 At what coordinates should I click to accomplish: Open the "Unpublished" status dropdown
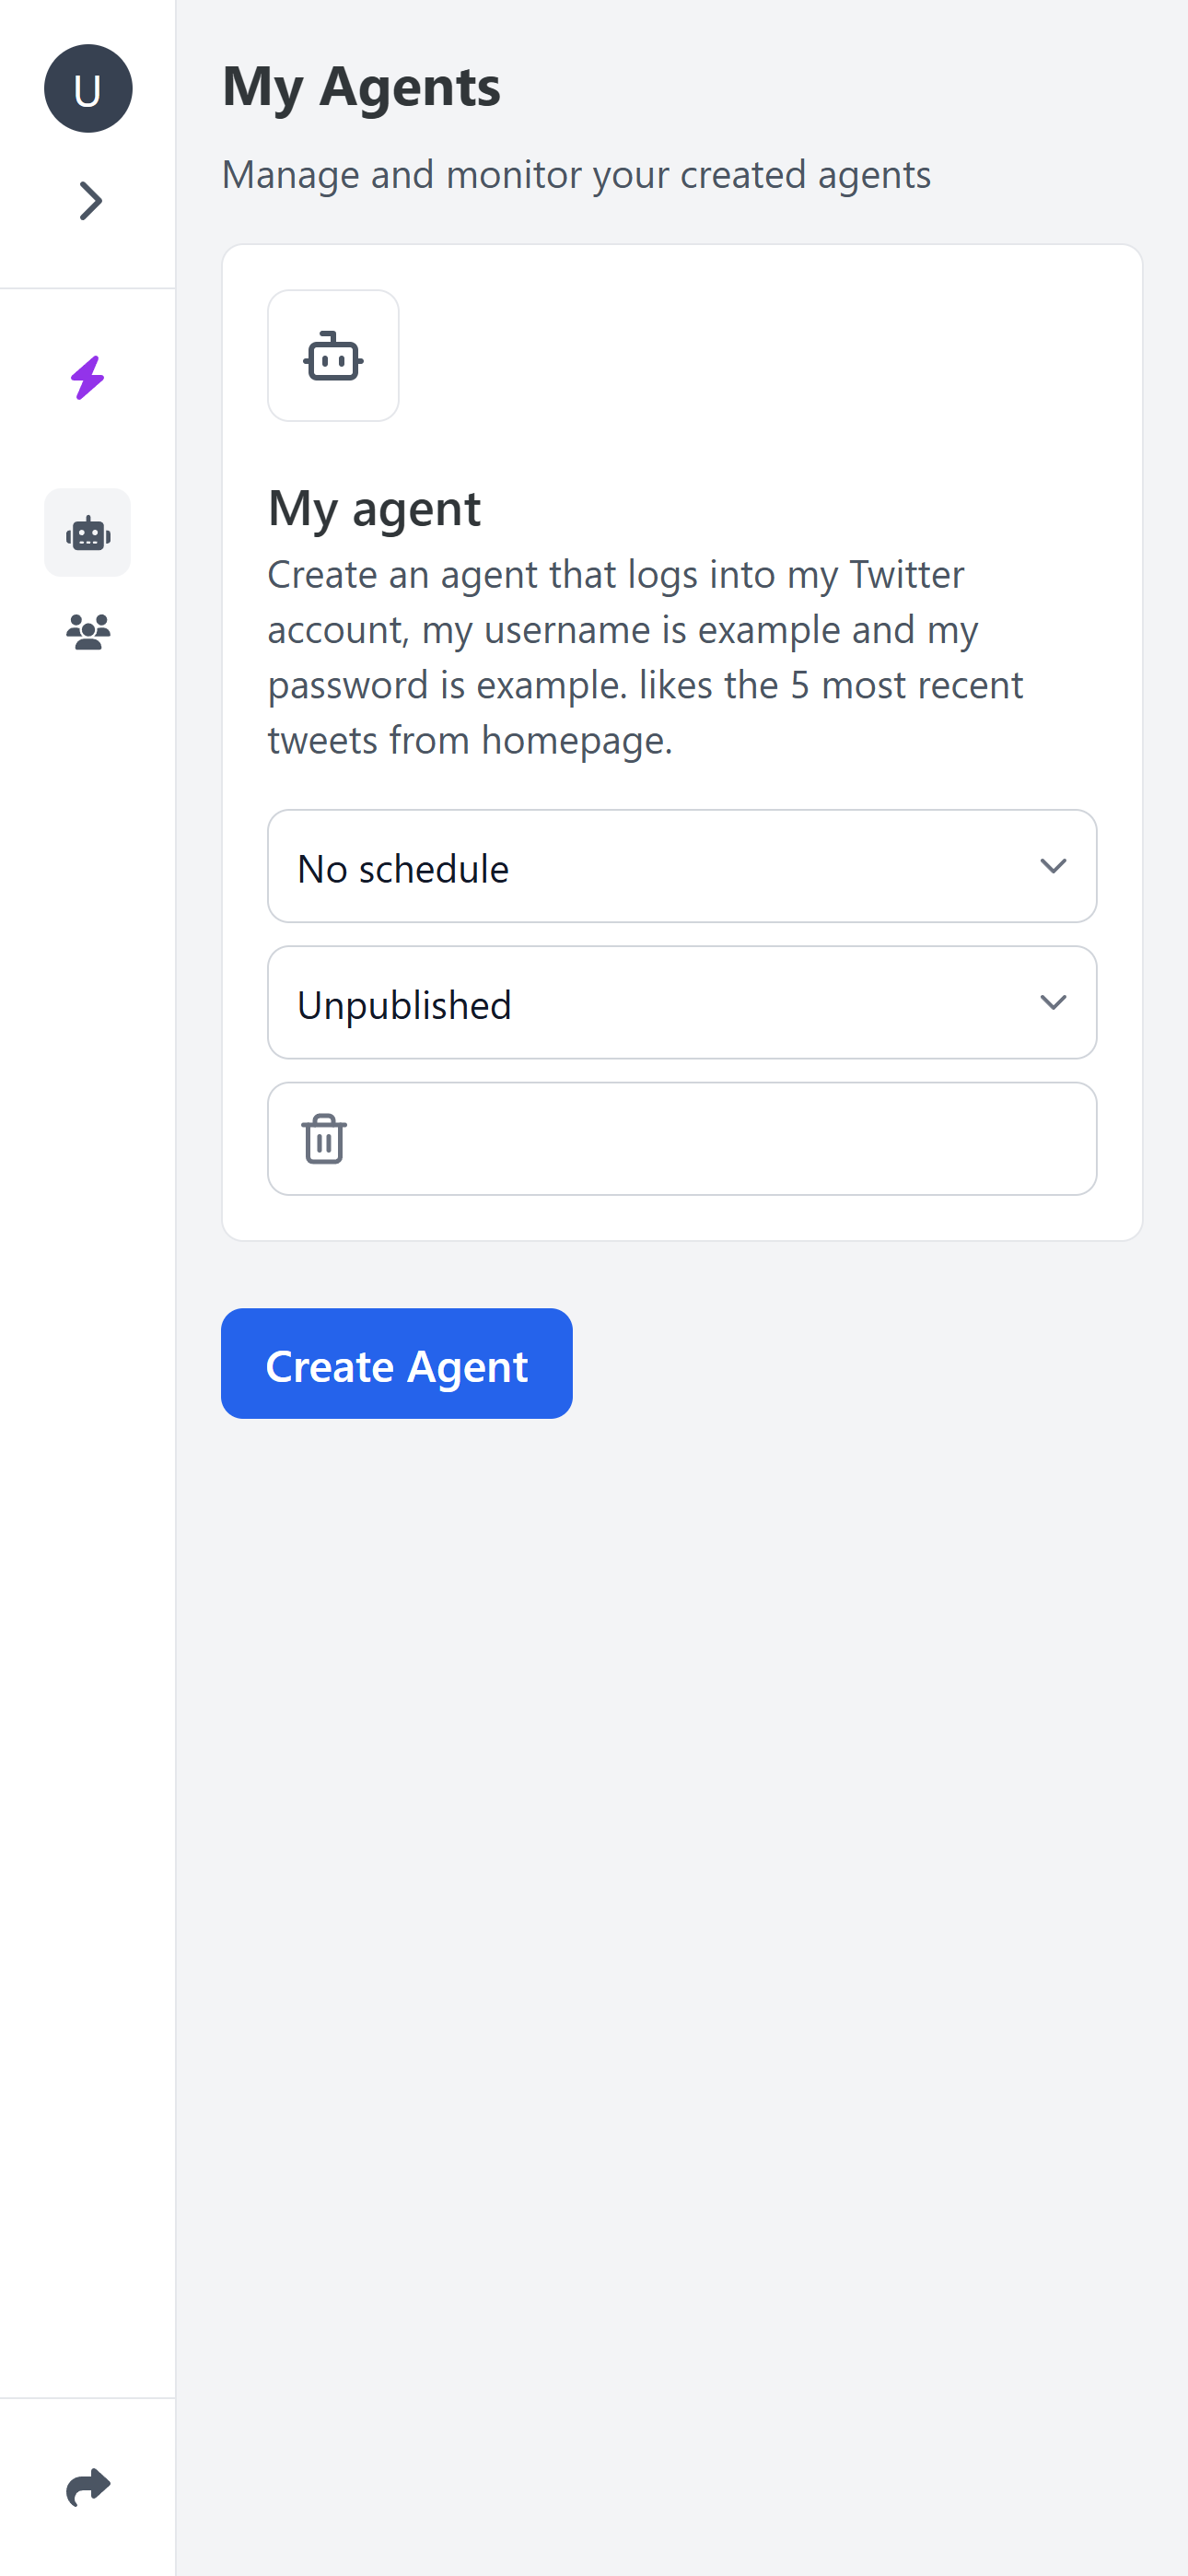click(x=682, y=1003)
